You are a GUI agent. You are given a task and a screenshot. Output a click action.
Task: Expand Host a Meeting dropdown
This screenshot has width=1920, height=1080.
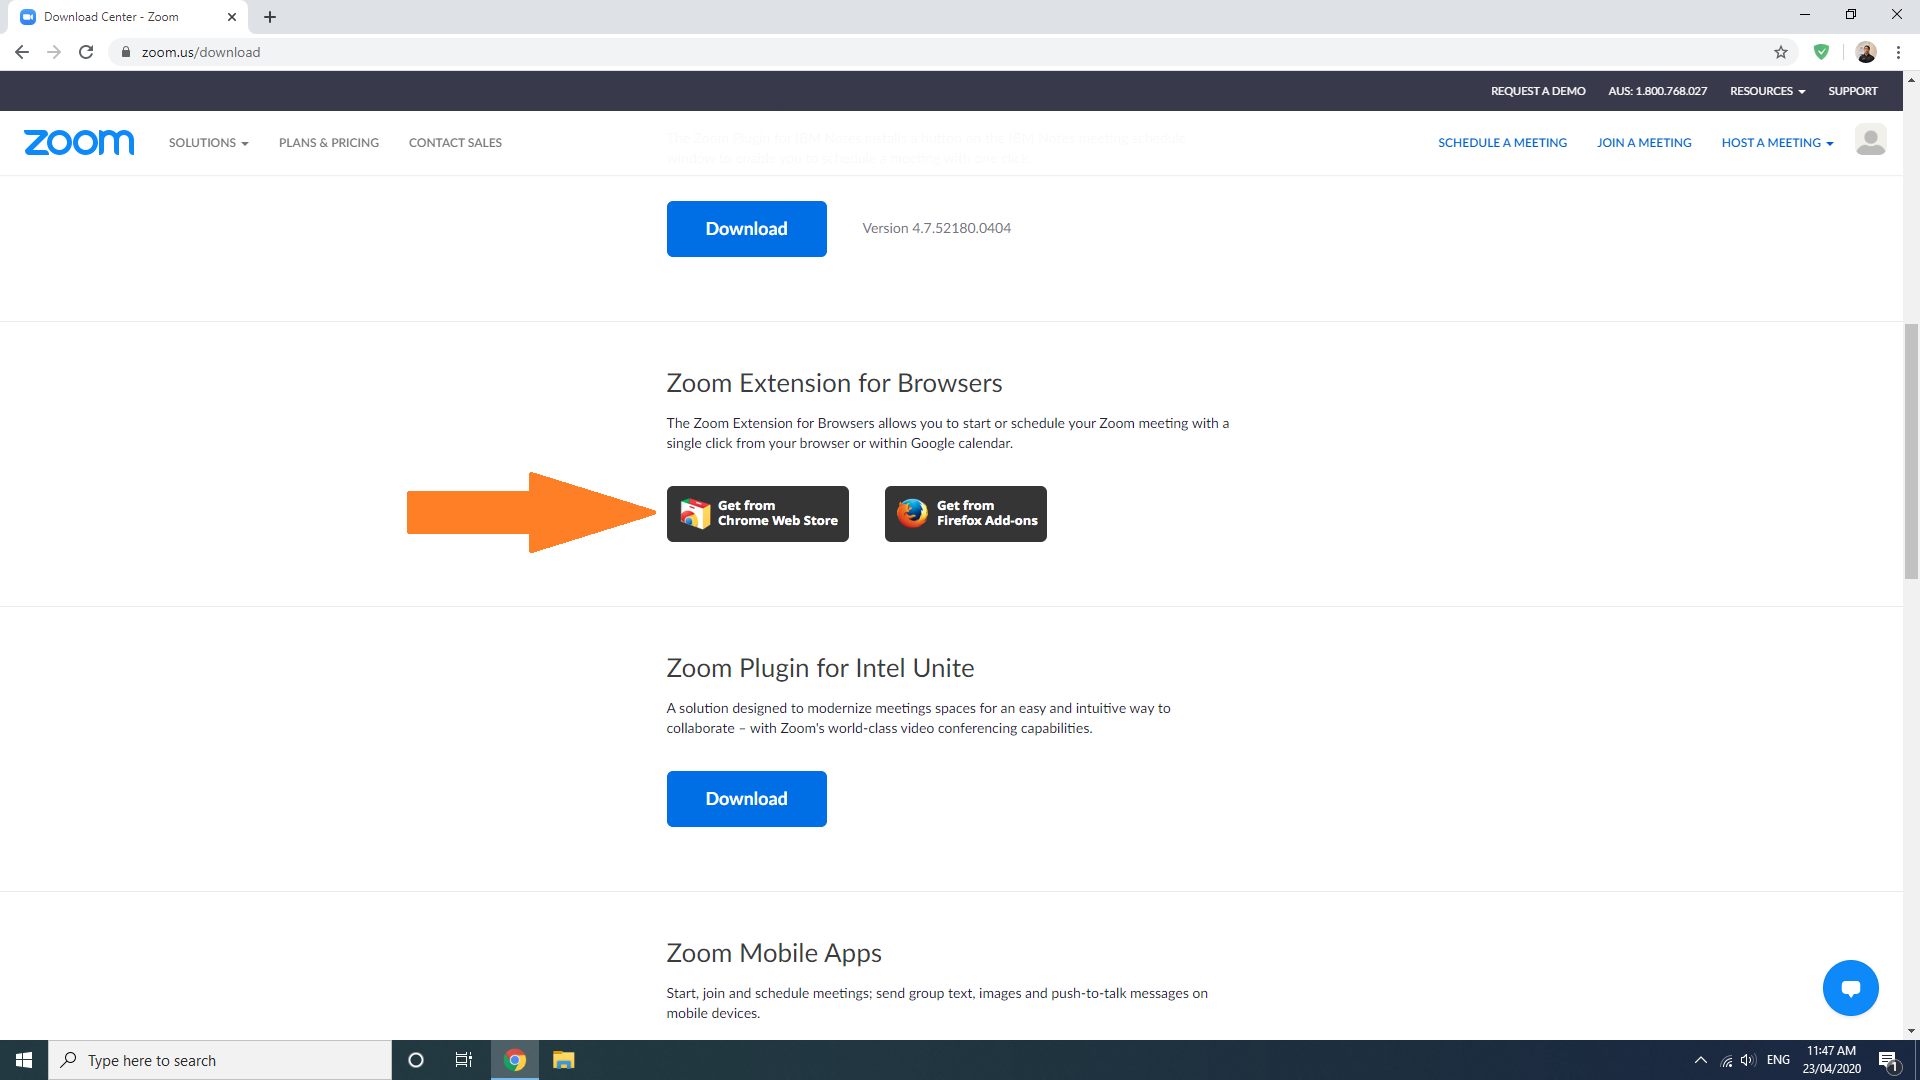(x=1777, y=143)
